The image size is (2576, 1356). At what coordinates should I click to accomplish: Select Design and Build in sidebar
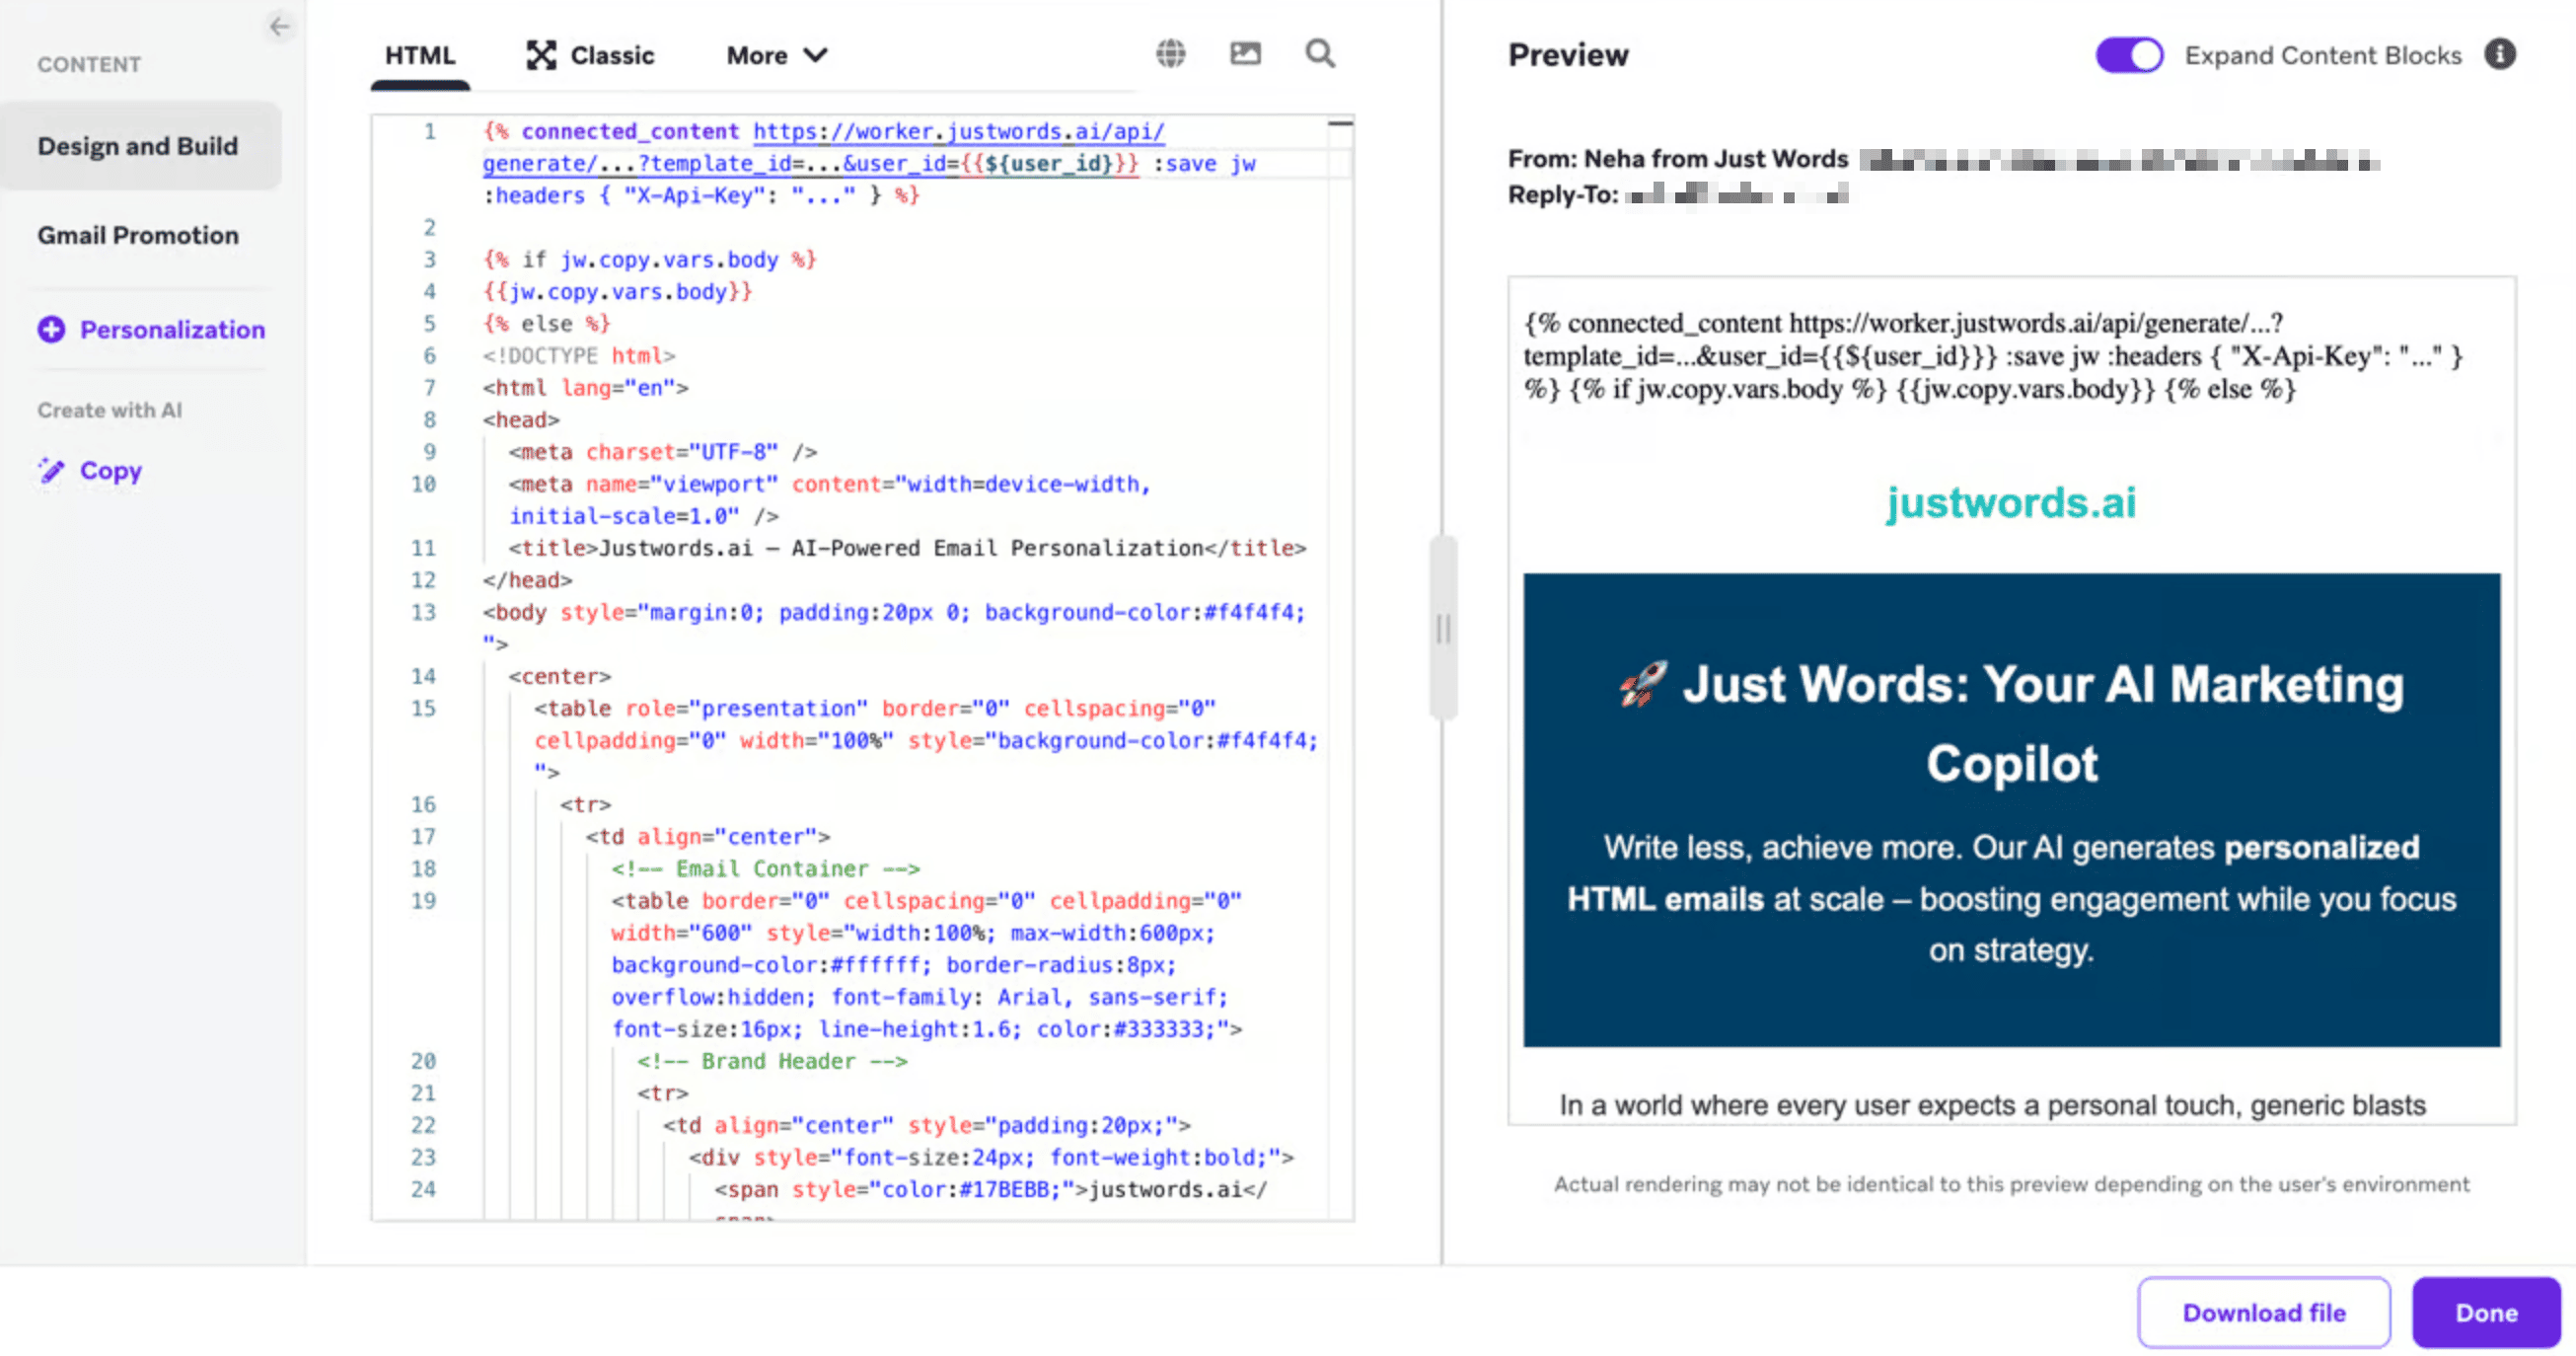click(138, 145)
